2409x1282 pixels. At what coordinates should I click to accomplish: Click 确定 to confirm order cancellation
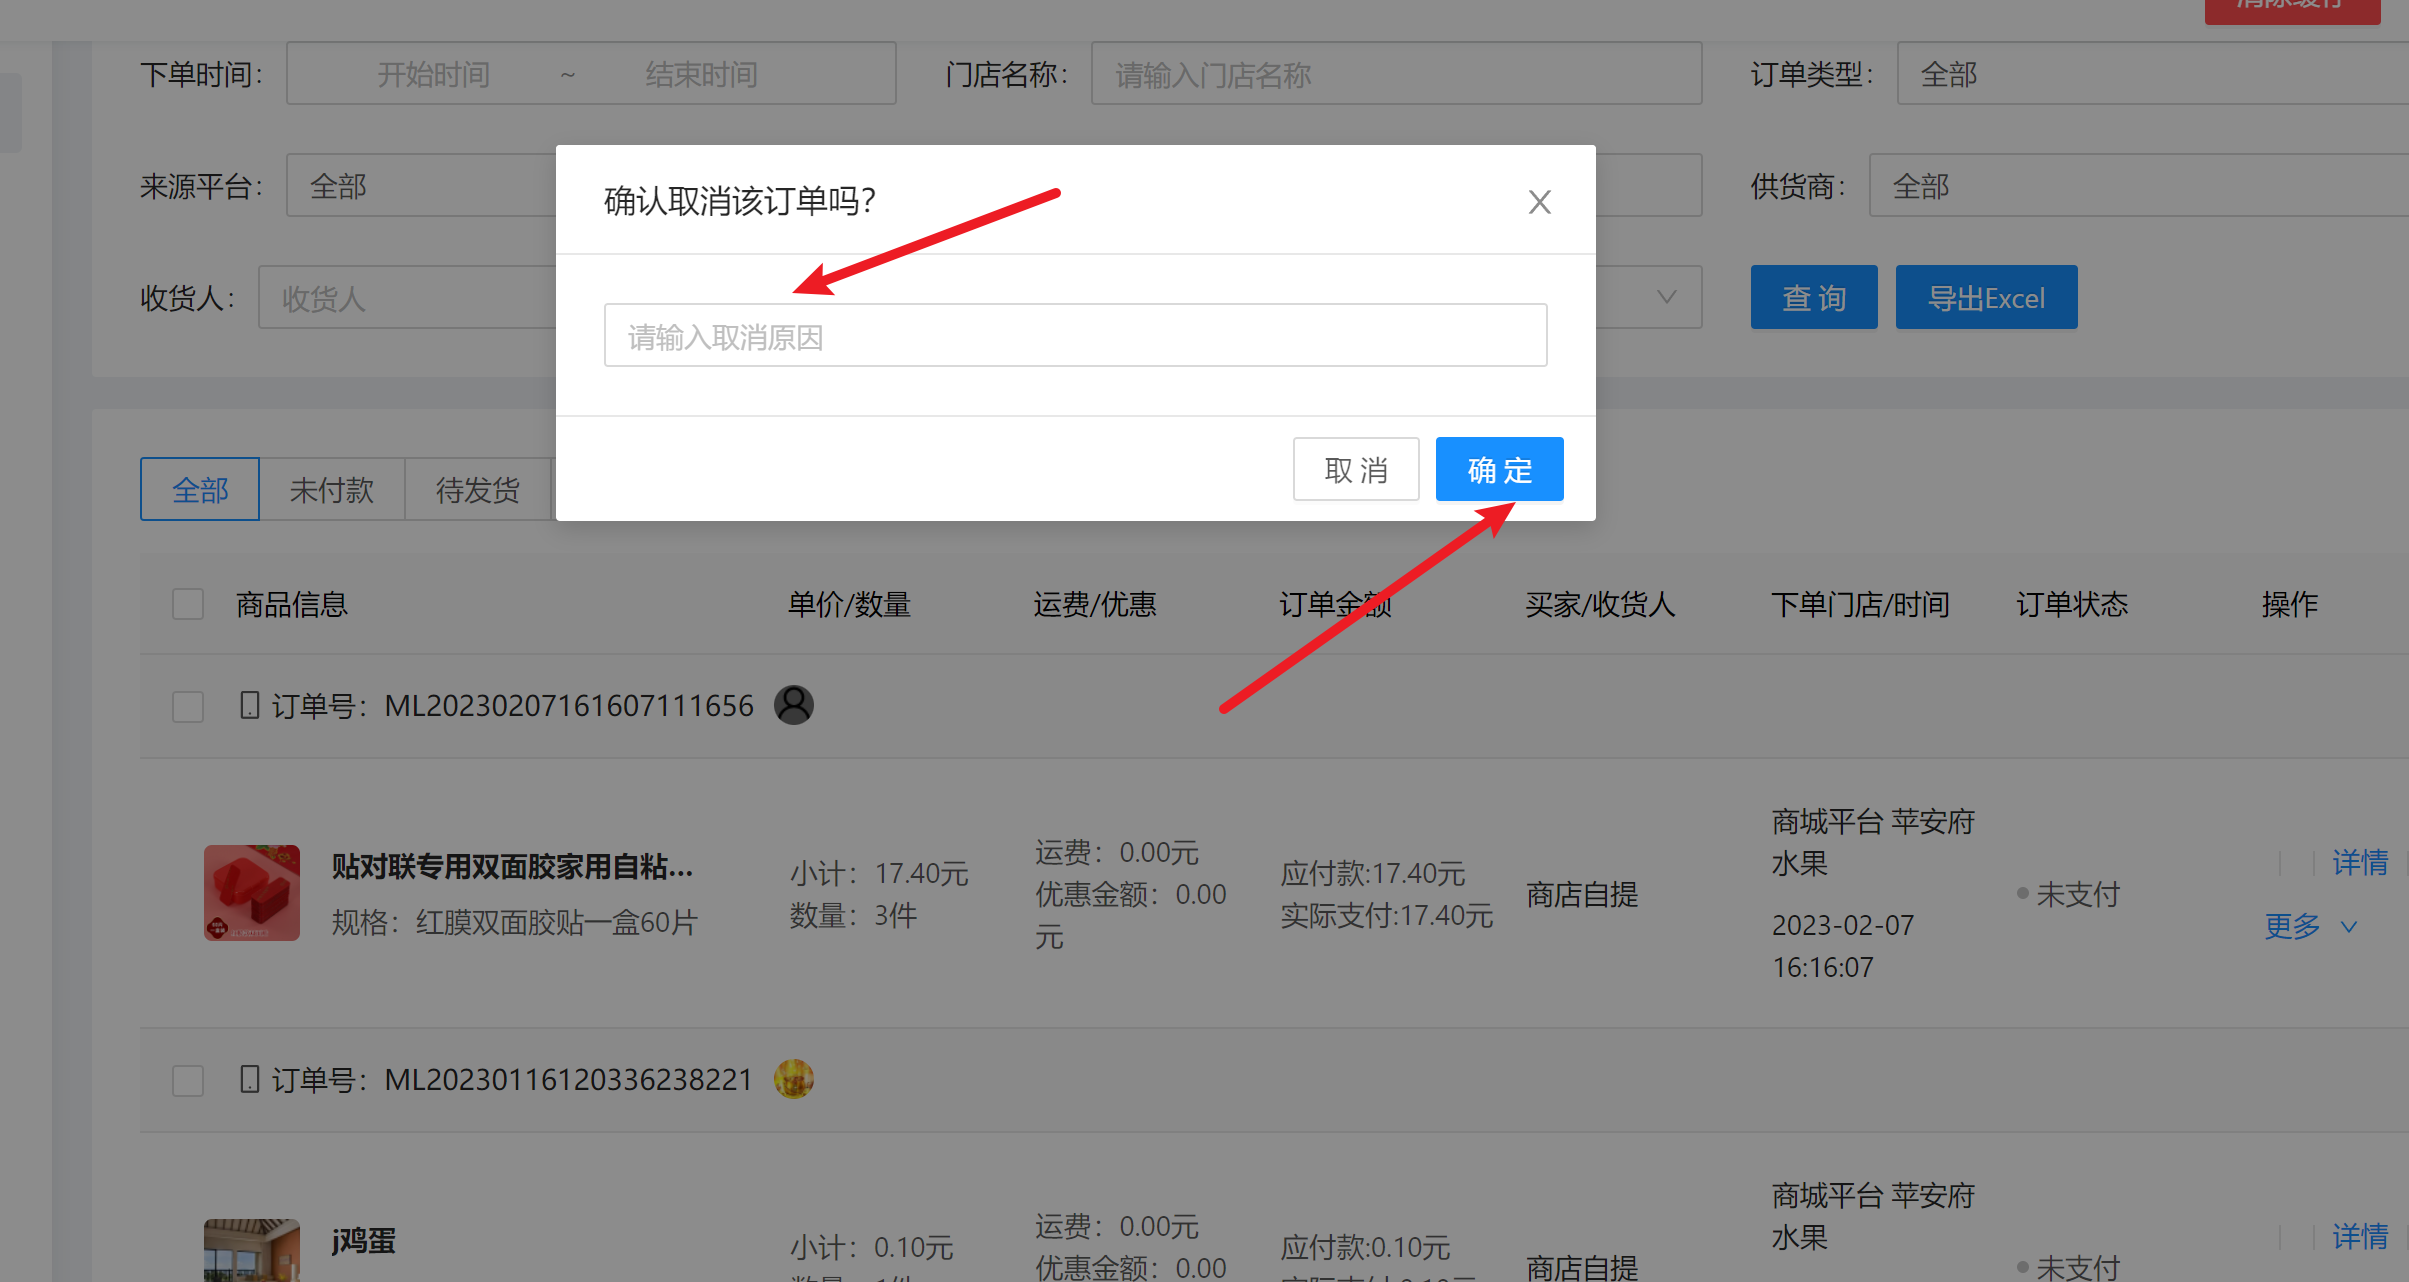(1499, 470)
